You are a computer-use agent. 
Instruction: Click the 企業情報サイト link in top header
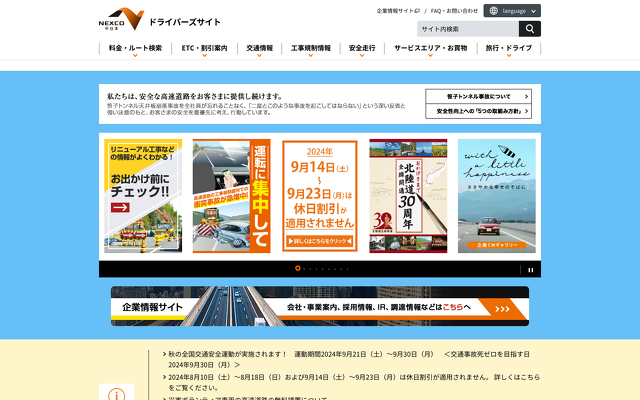click(398, 11)
